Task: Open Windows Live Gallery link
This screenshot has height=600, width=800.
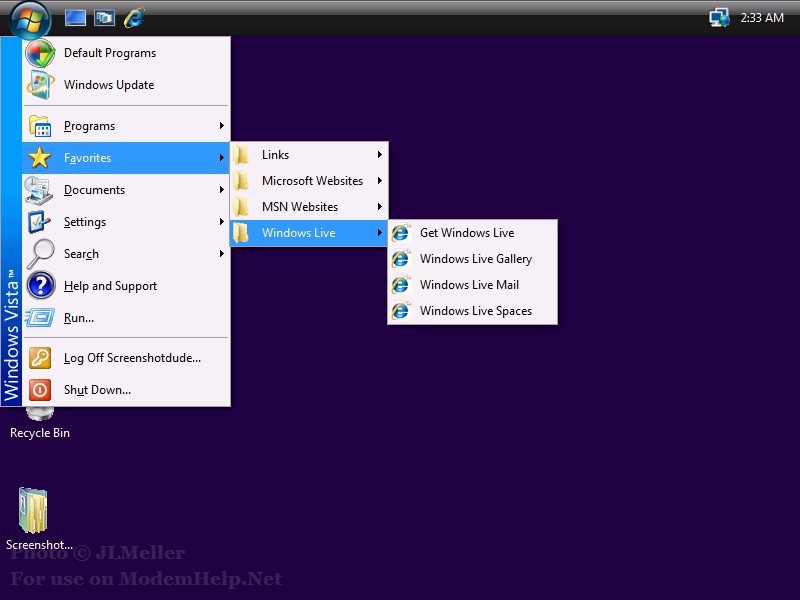Action: 476,259
